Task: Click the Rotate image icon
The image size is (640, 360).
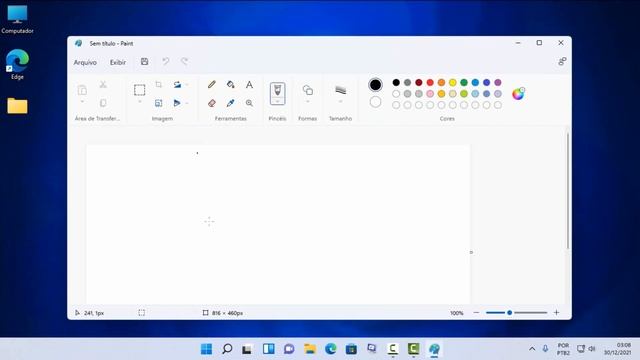Action: 177,84
